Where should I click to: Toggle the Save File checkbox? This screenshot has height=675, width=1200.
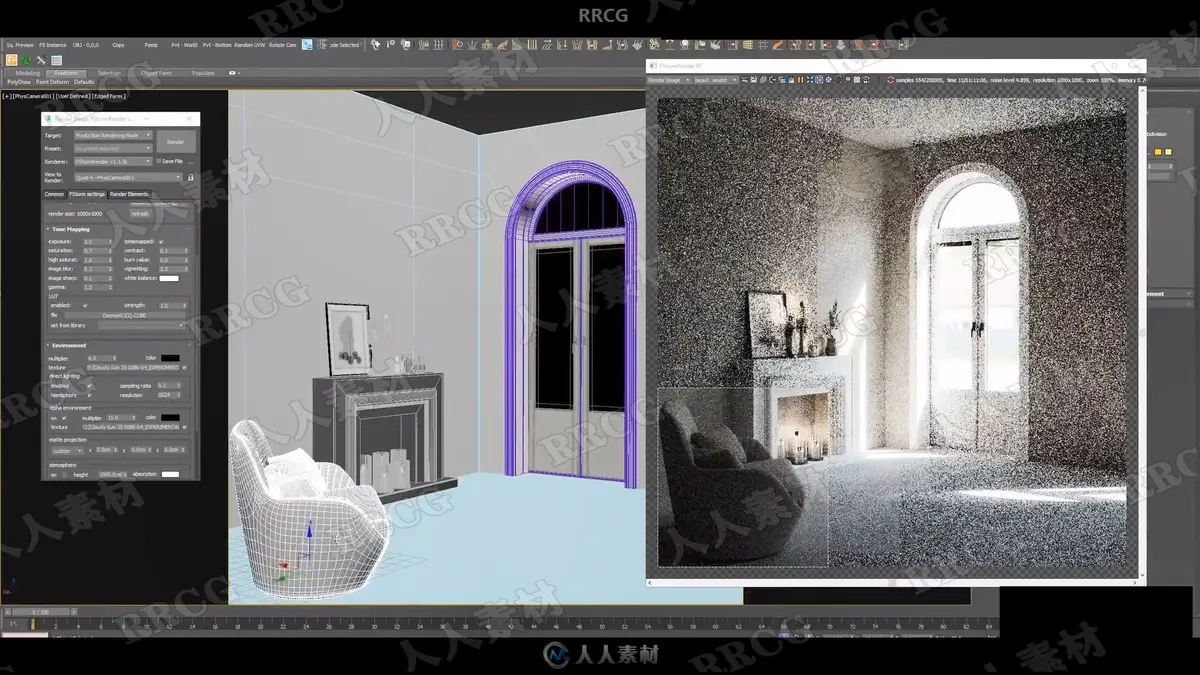[x=160, y=161]
